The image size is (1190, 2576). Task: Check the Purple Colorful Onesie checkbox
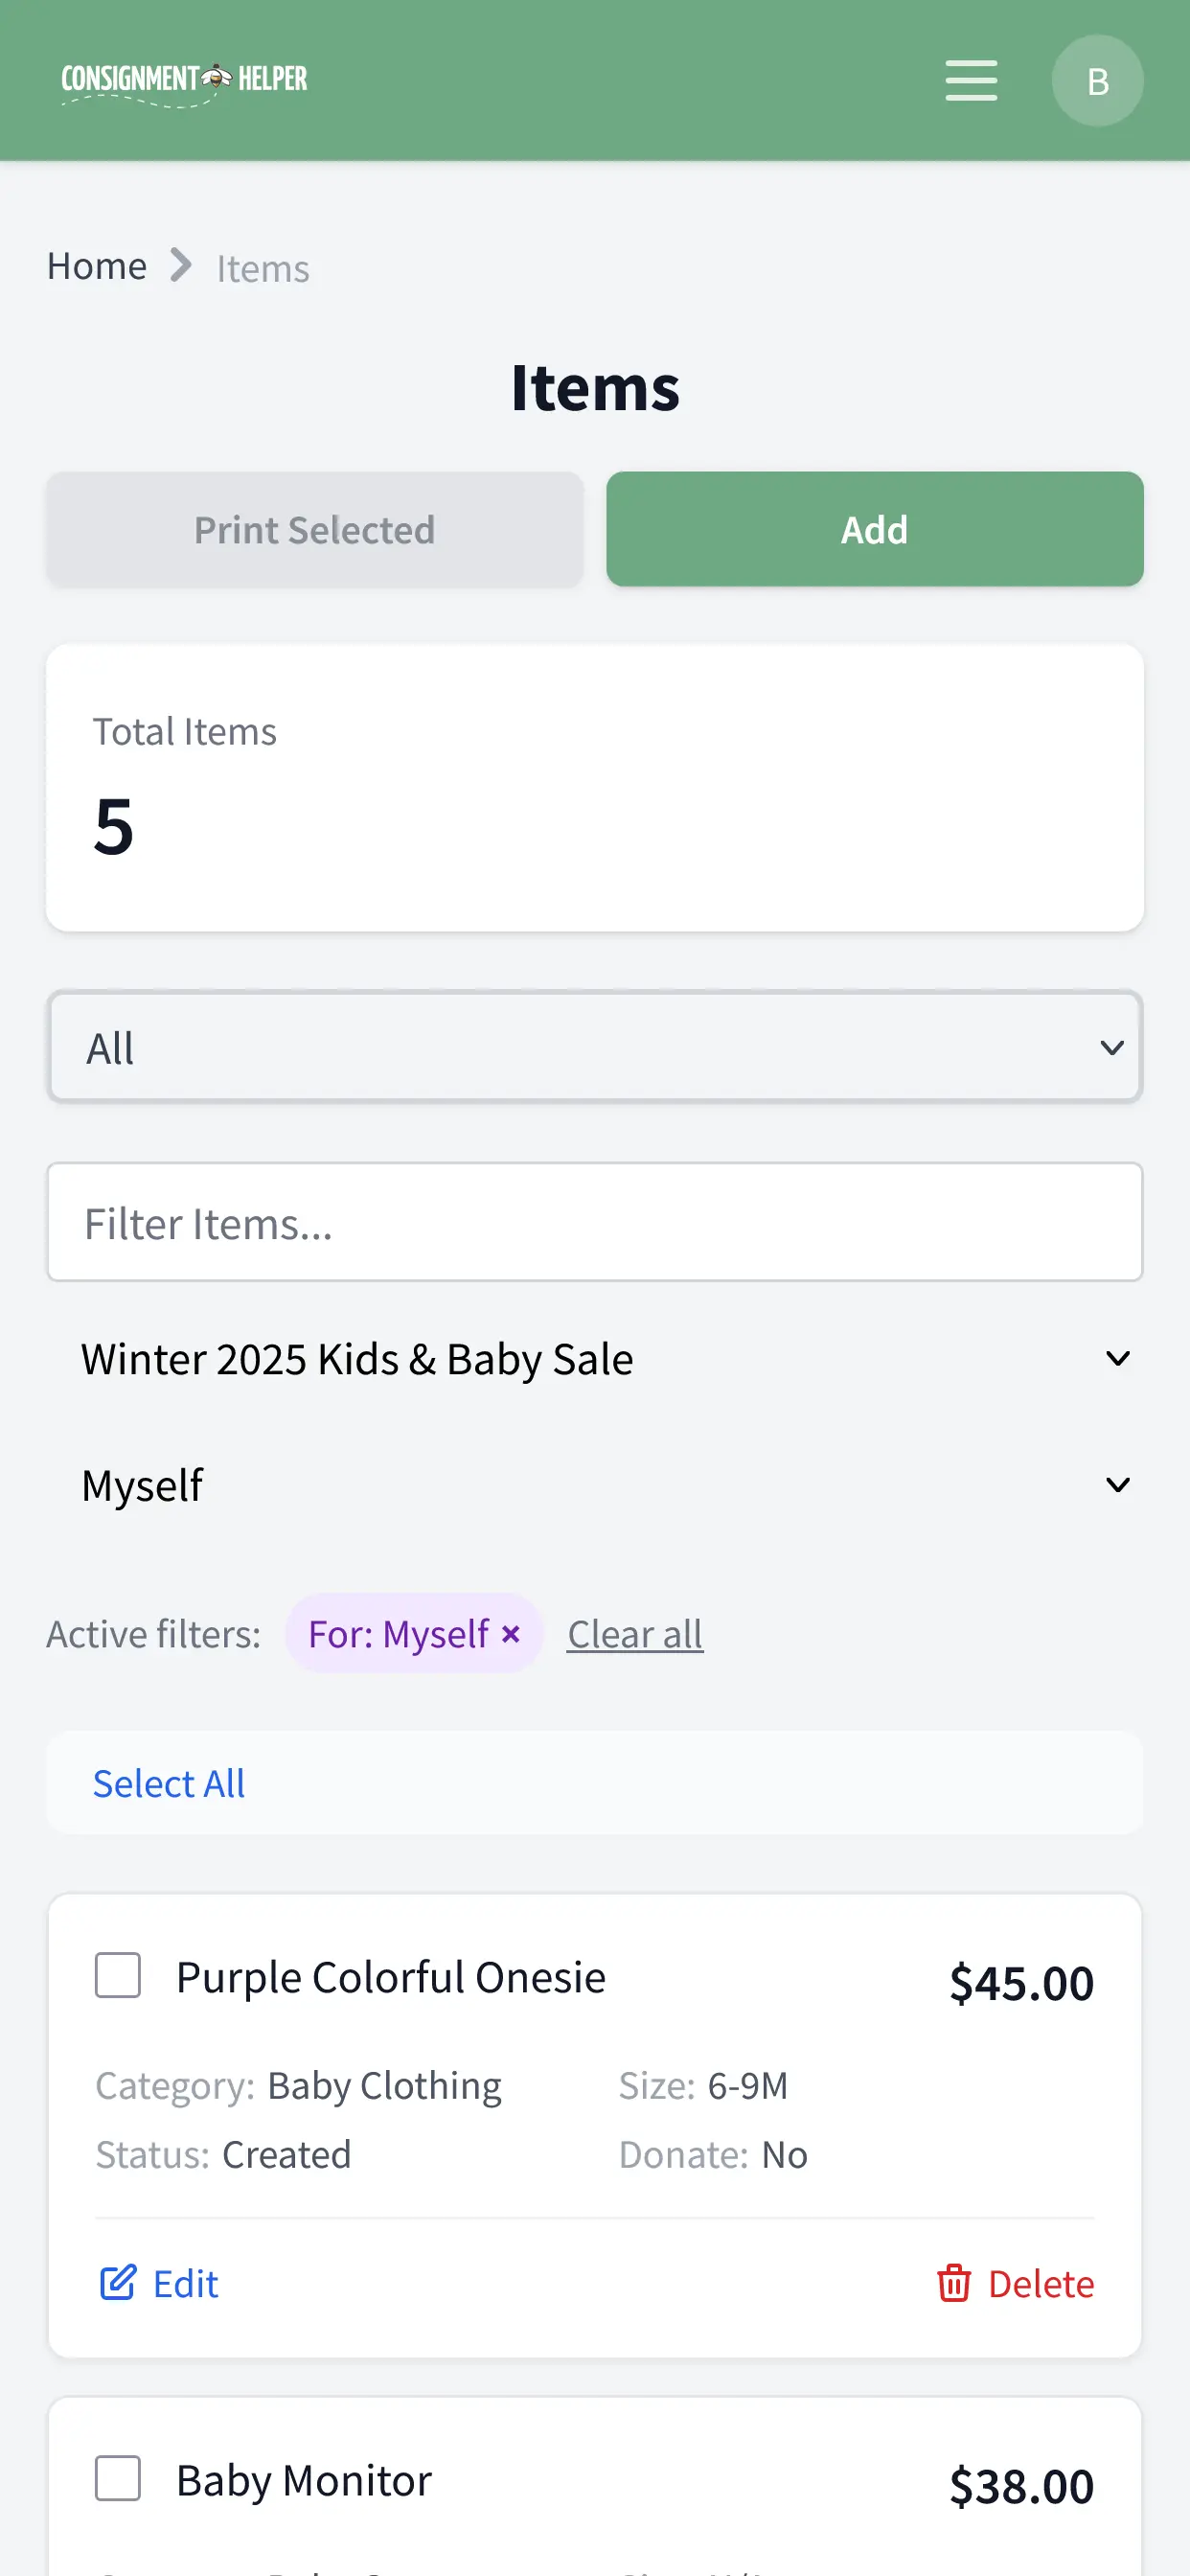click(117, 1975)
